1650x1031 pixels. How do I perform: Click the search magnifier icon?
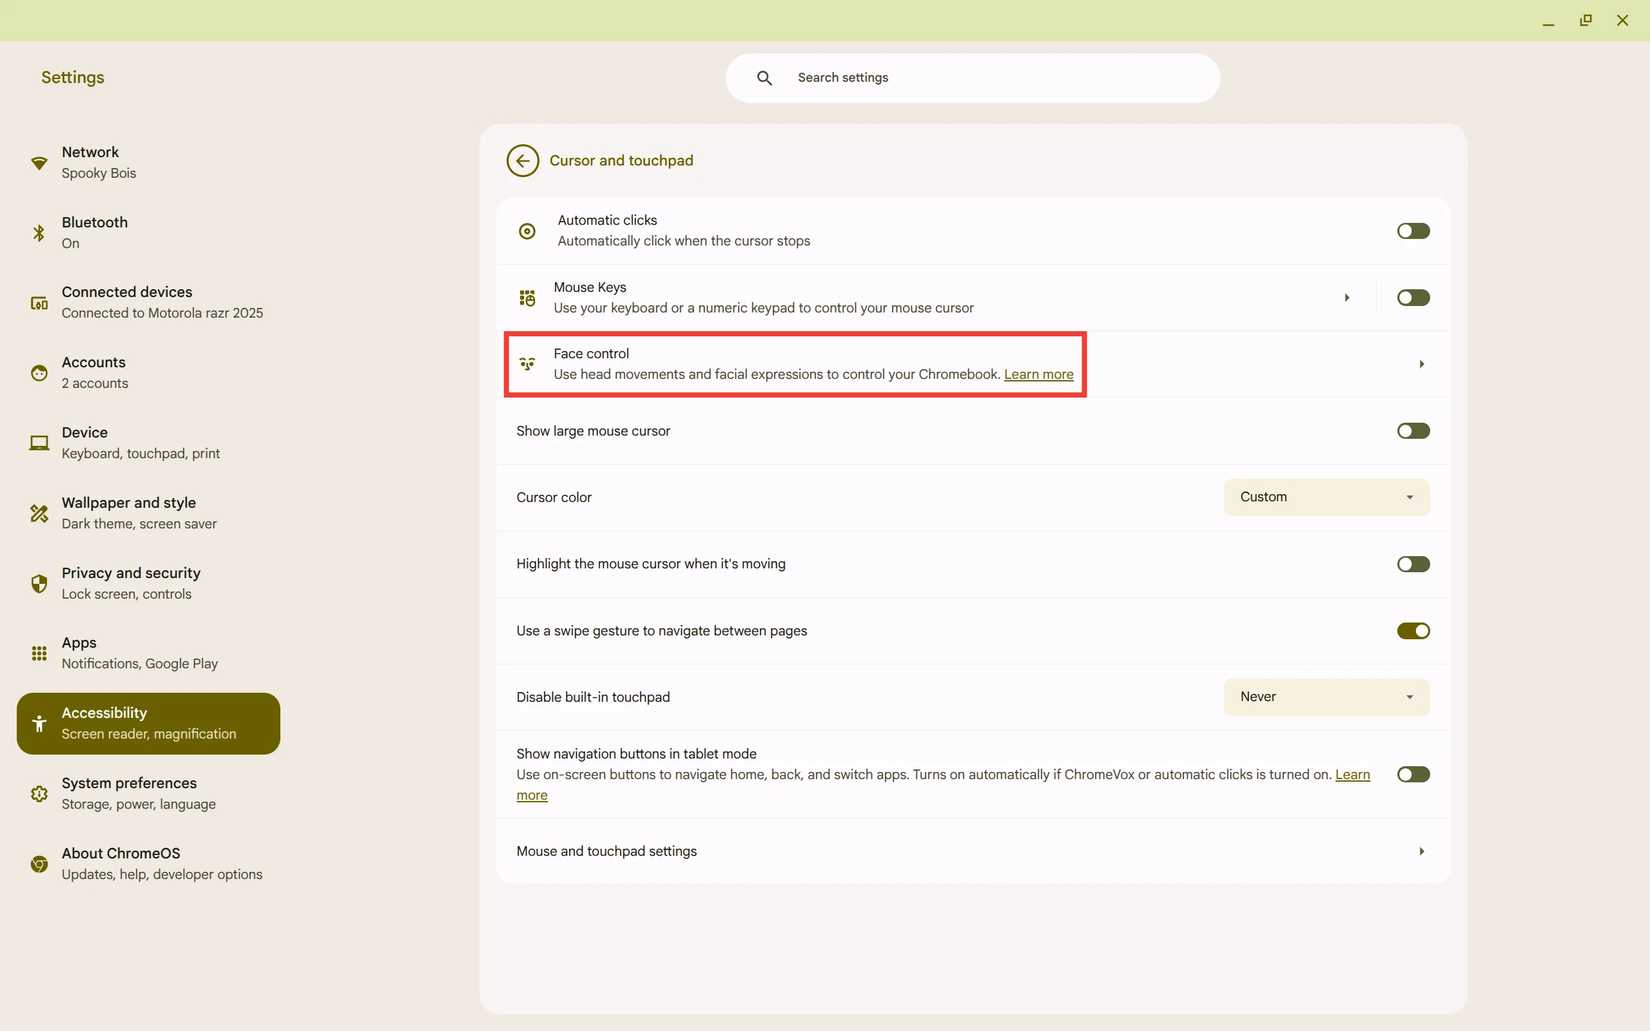click(763, 77)
